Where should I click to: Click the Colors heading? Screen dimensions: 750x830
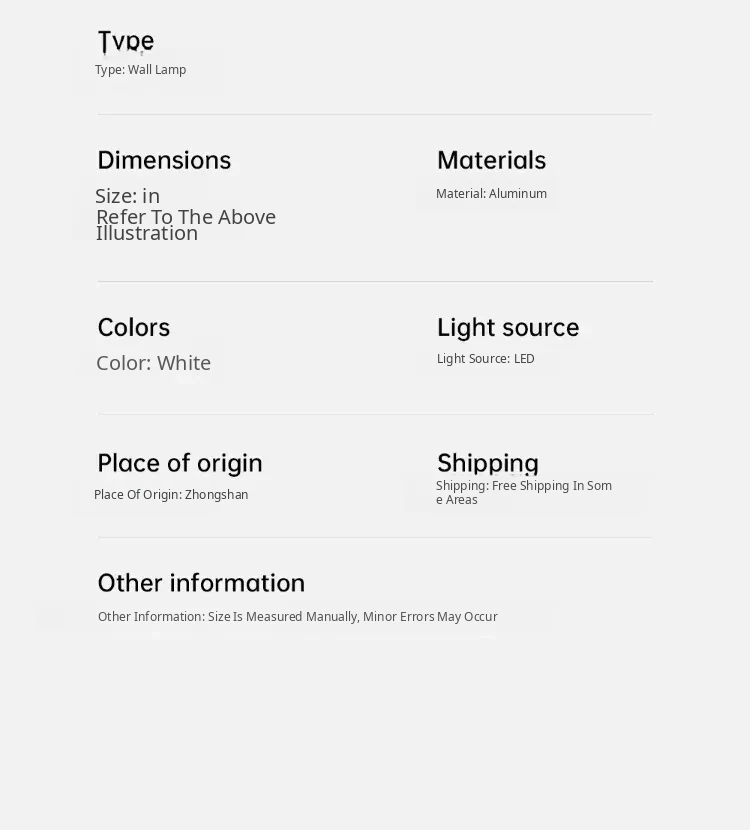click(x=134, y=327)
